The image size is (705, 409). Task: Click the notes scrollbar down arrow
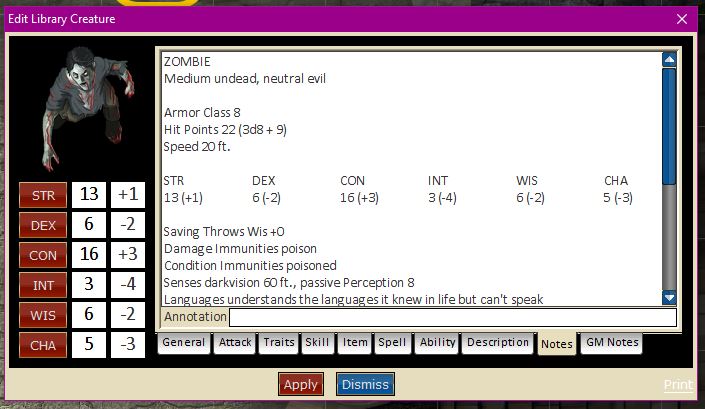[669, 297]
